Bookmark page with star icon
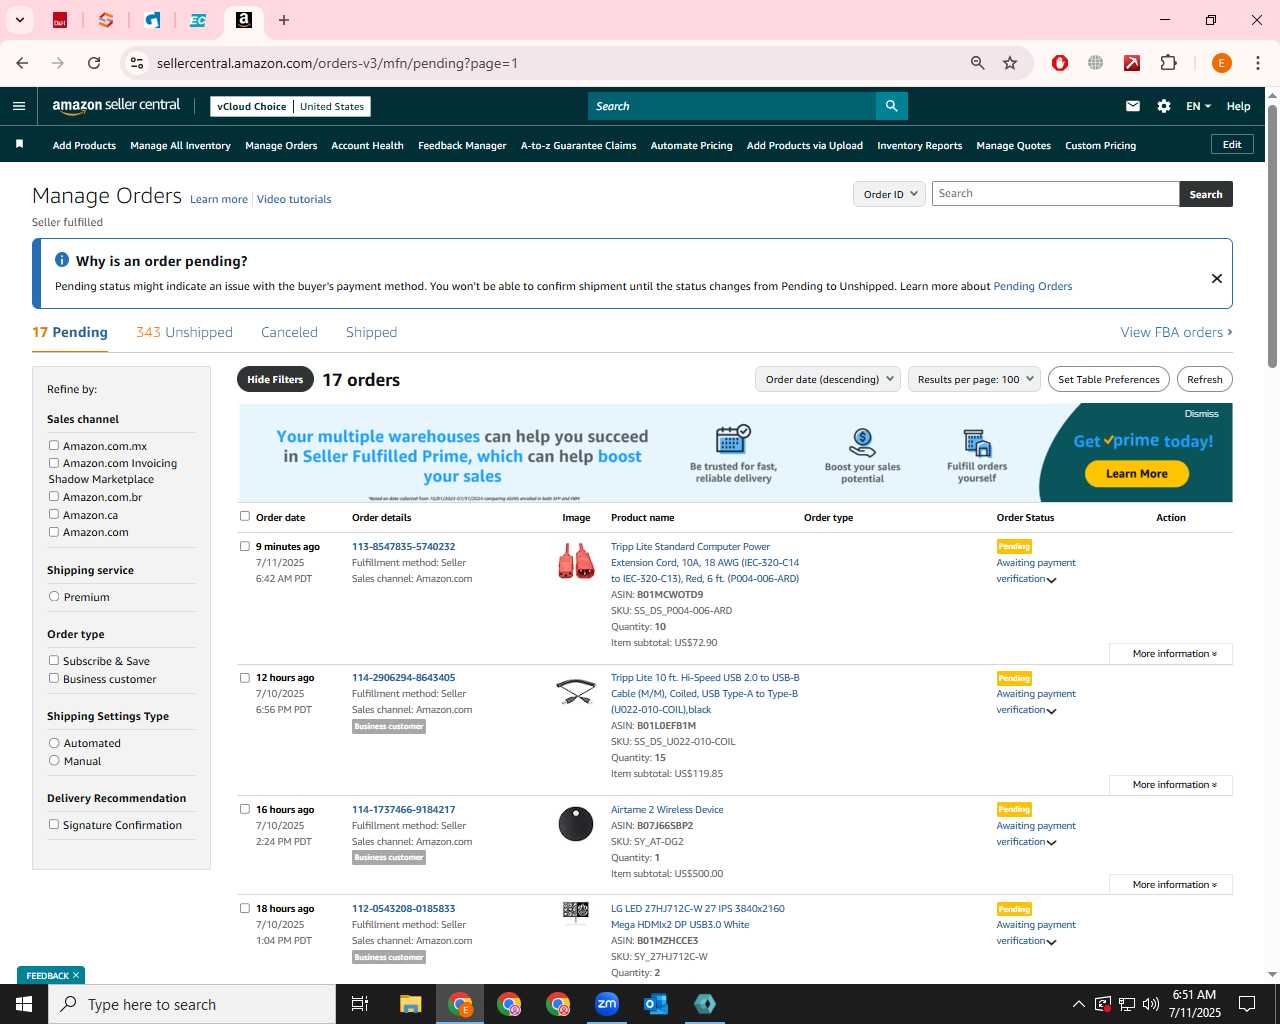This screenshot has height=1024, width=1280. 1010,63
